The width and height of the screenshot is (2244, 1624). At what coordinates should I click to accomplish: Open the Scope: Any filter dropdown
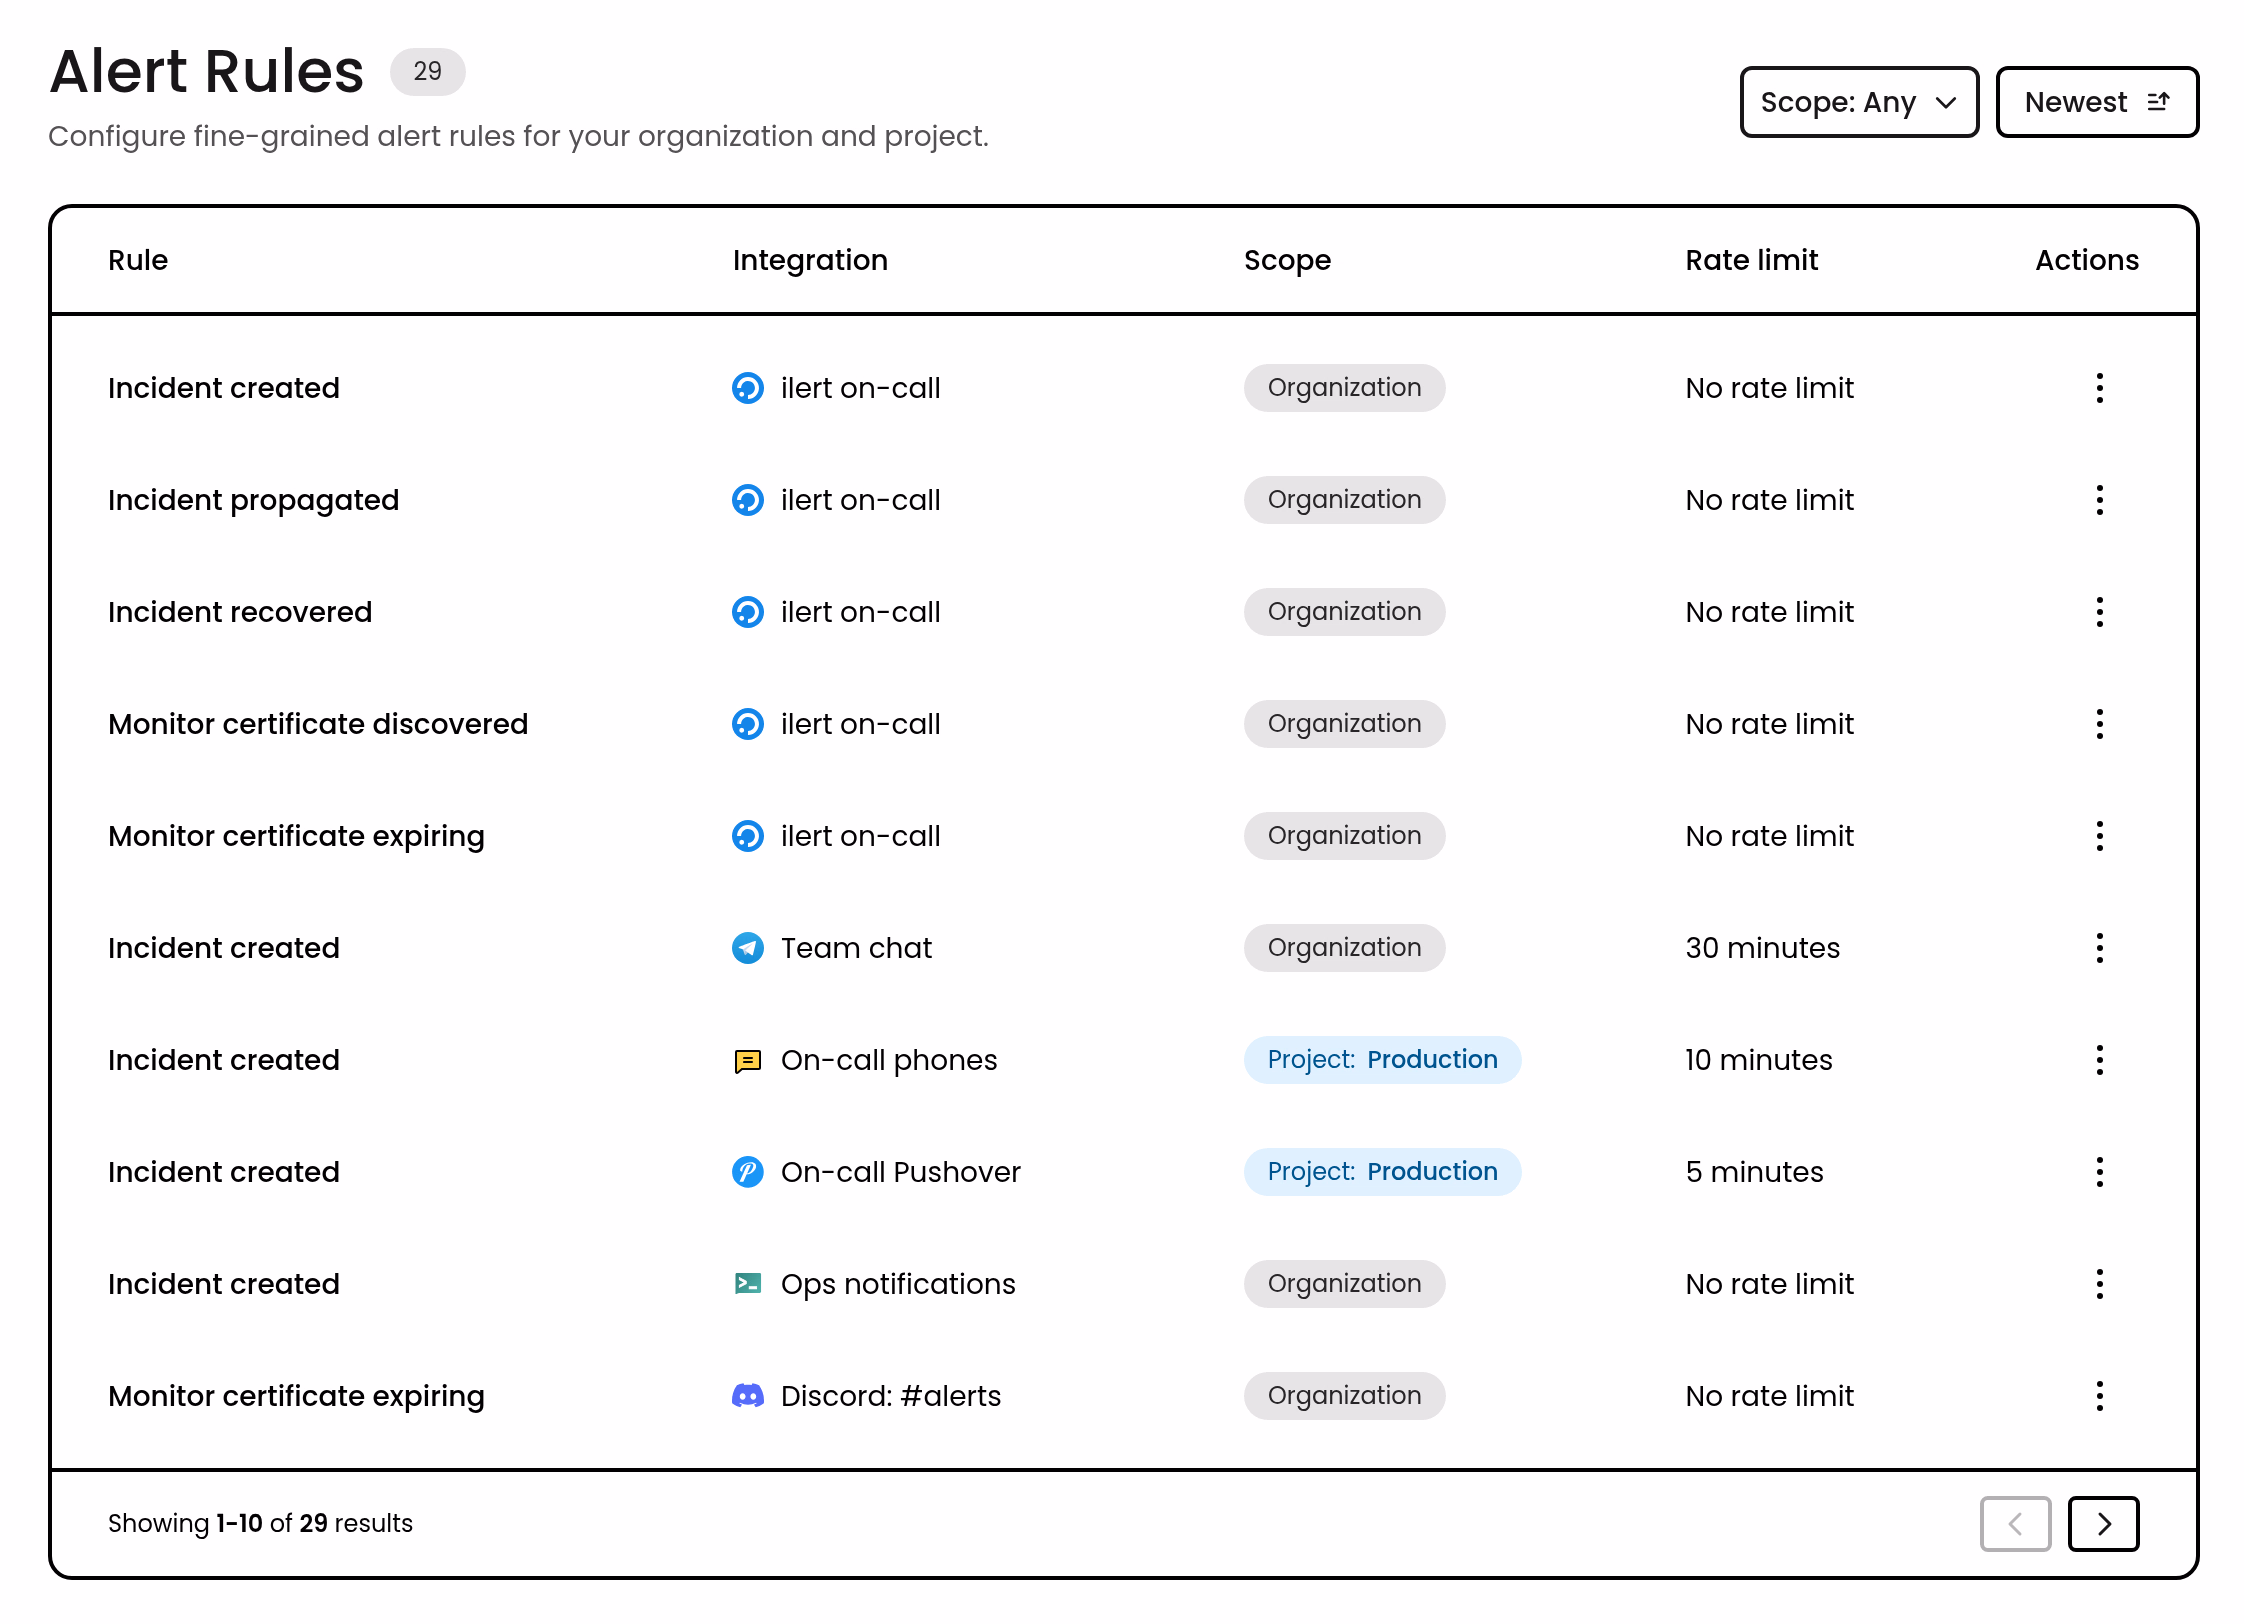(x=1858, y=102)
